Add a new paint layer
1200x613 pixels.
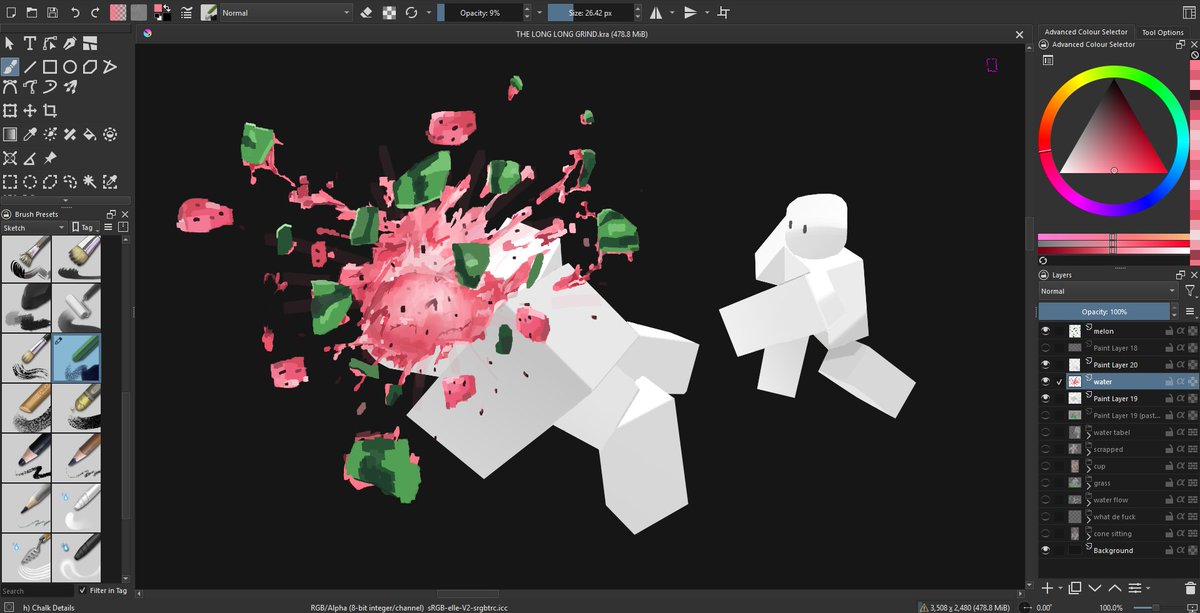1047,587
